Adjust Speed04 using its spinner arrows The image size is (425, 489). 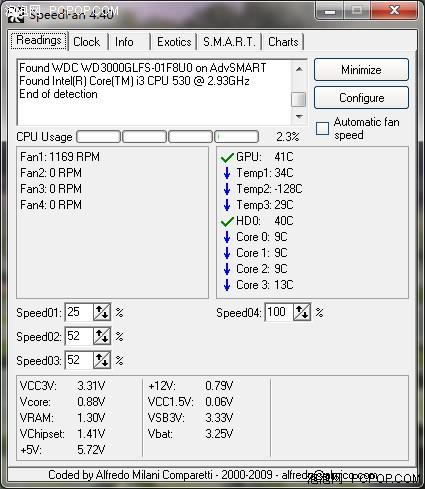click(x=302, y=312)
